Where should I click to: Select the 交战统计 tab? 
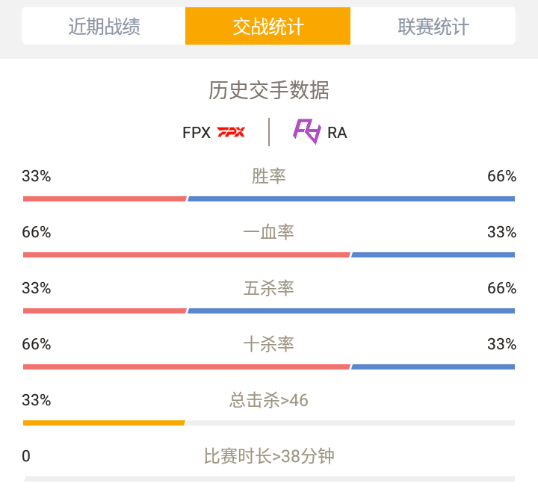pos(268,26)
